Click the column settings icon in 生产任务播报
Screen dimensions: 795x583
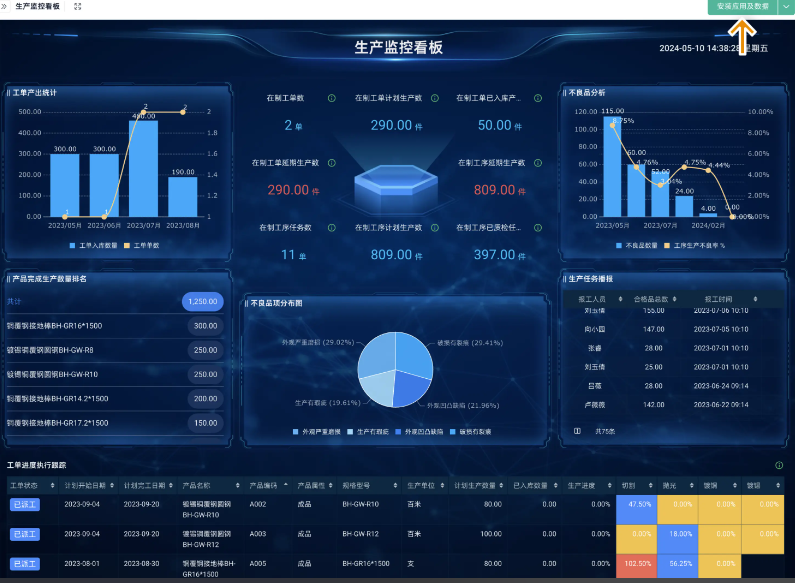pyautogui.click(x=577, y=431)
